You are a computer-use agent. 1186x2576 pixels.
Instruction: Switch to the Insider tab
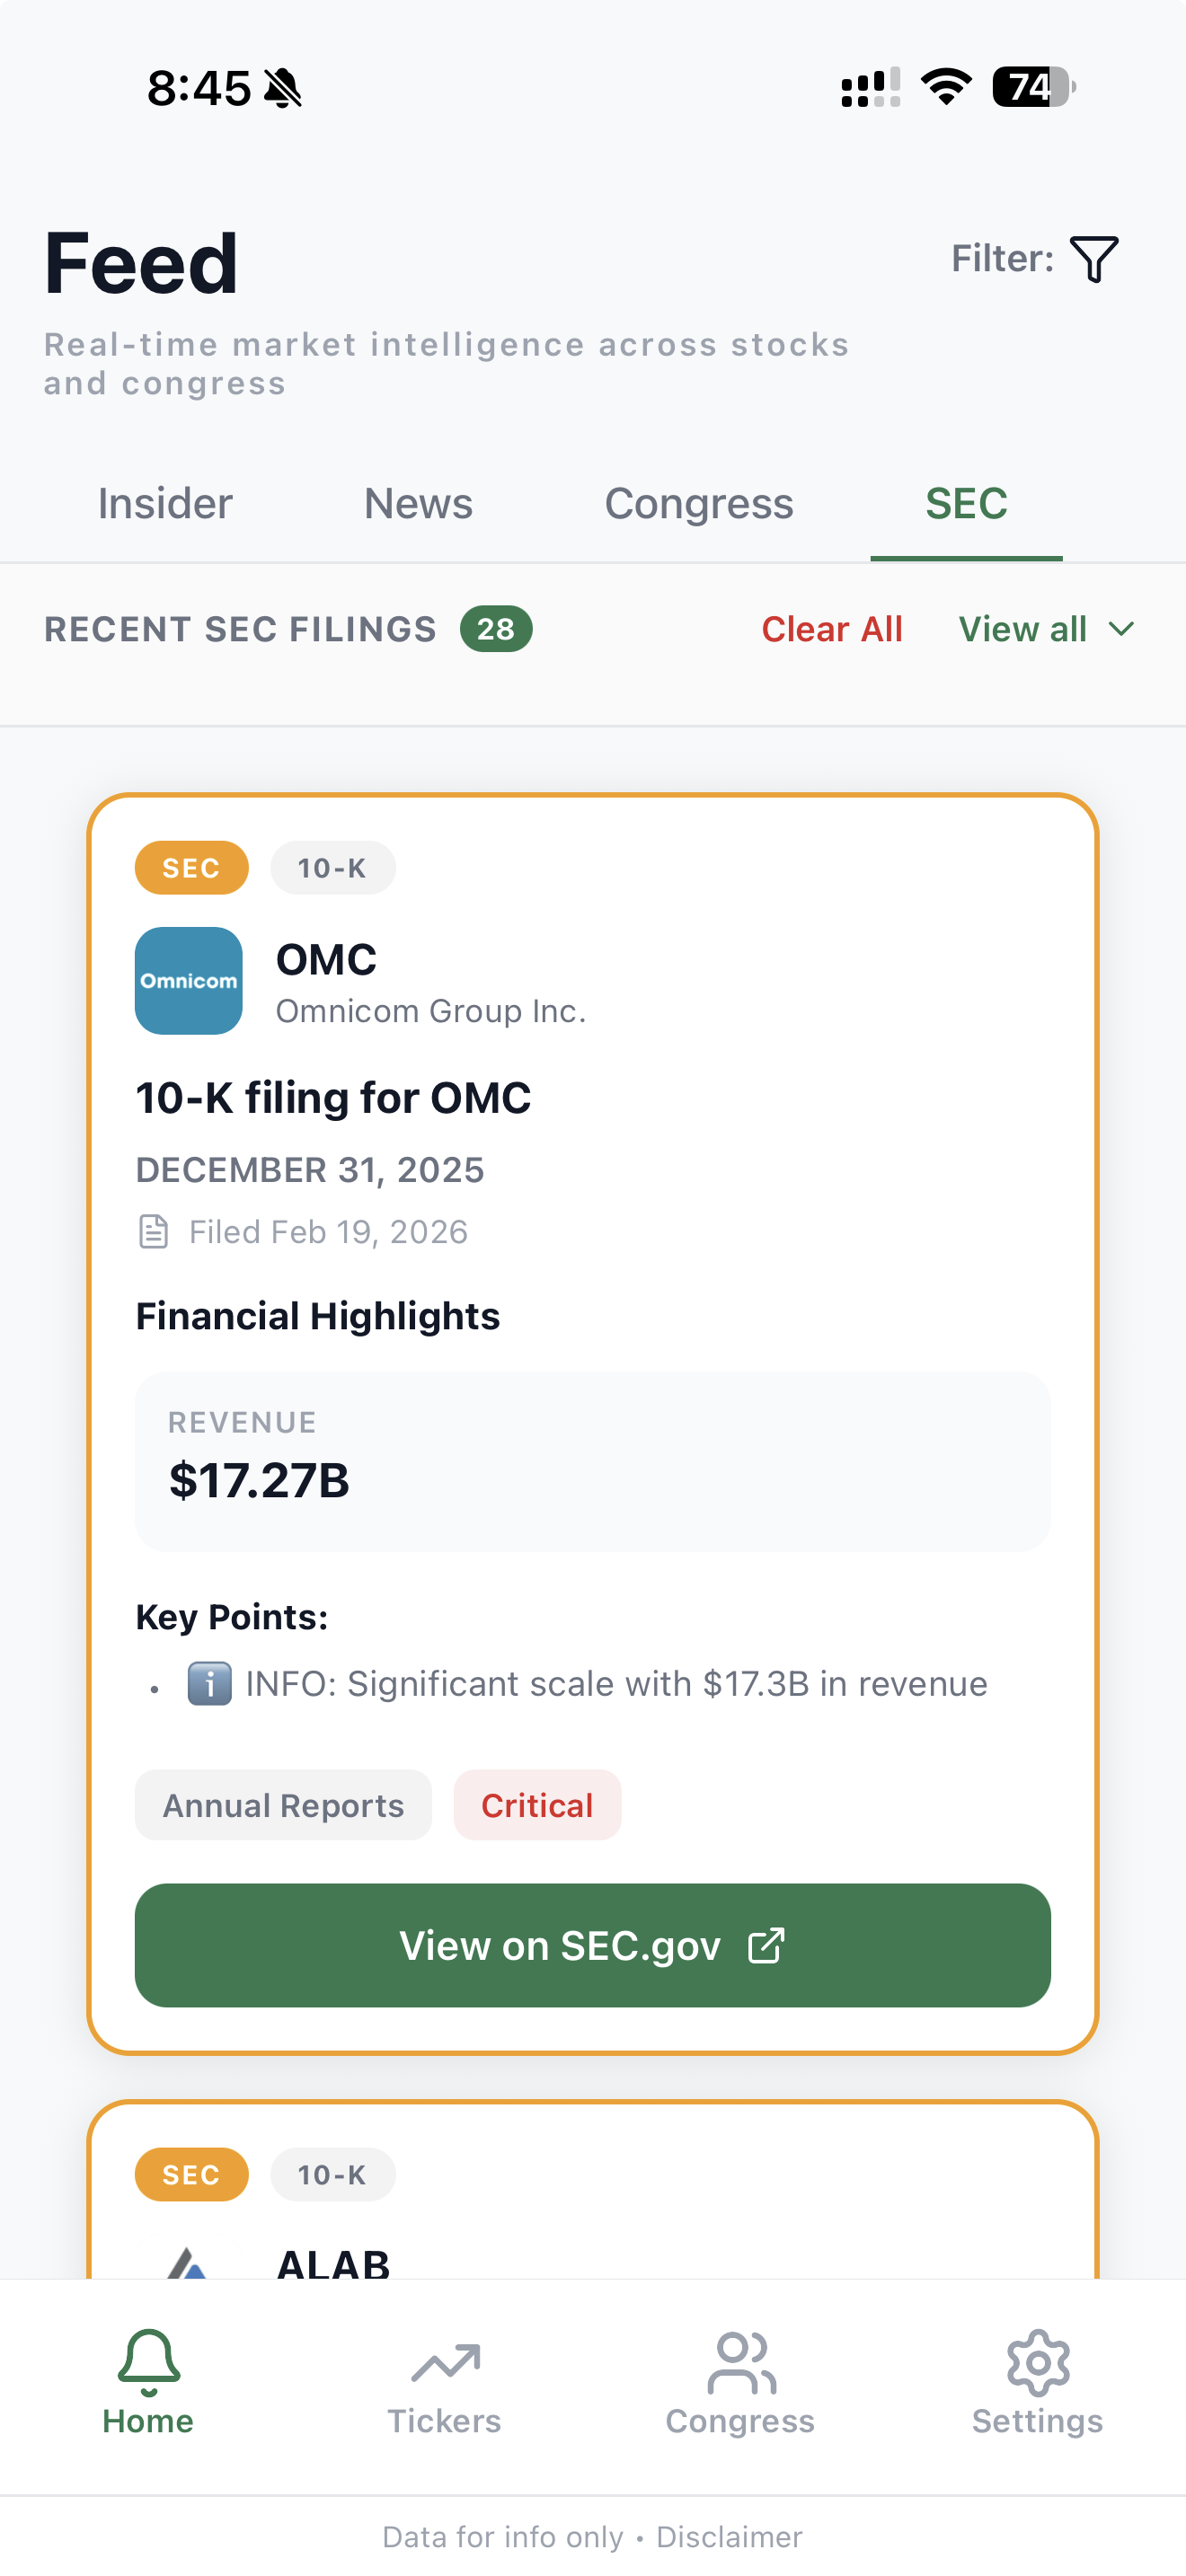click(164, 504)
